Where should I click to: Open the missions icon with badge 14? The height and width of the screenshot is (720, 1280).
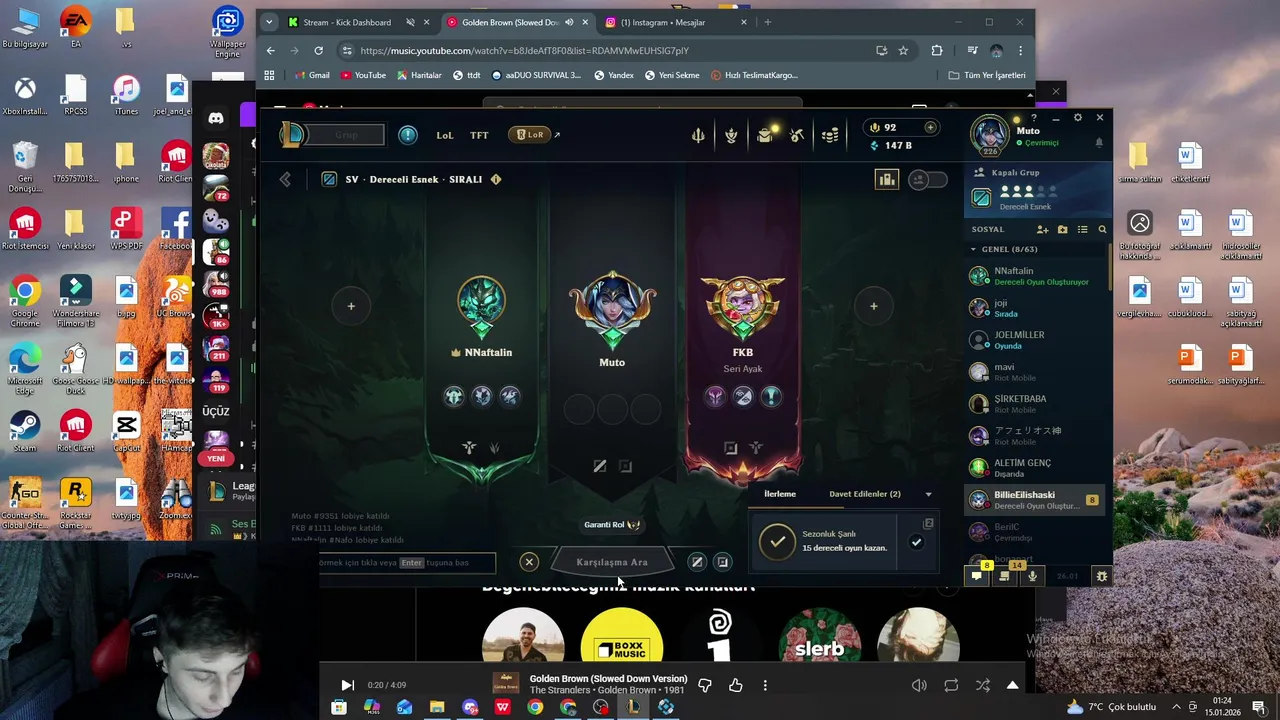coord(1005,576)
